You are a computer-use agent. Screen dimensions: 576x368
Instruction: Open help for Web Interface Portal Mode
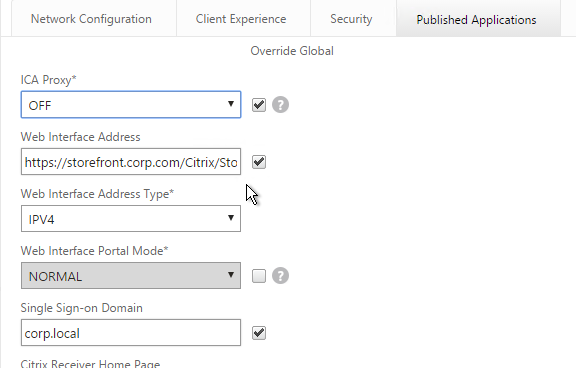pos(280,276)
